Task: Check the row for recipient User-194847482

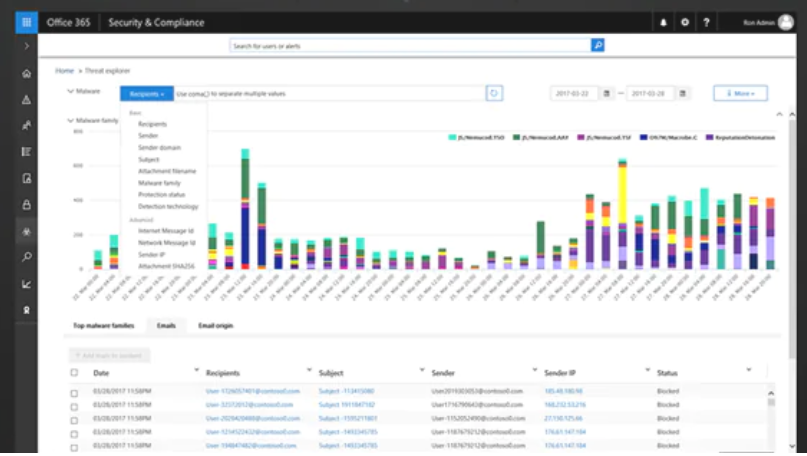Action: [74, 447]
